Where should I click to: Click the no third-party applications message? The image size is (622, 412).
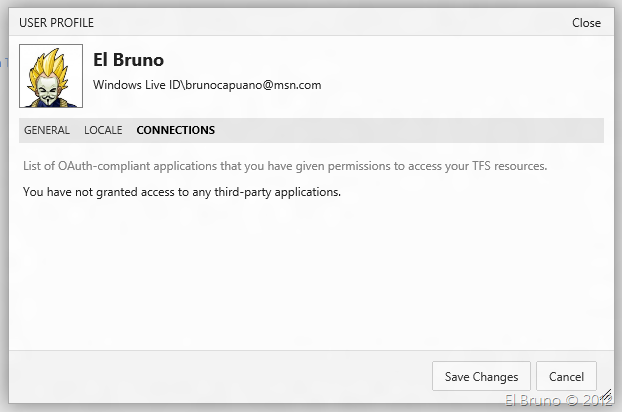181,190
